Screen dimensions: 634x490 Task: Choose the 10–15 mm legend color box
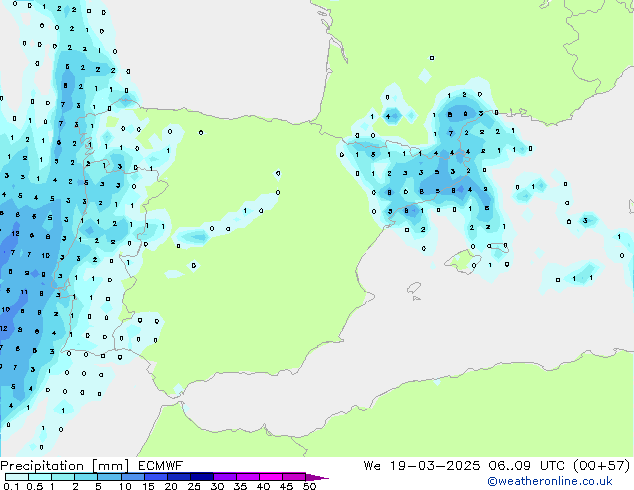pos(132,477)
